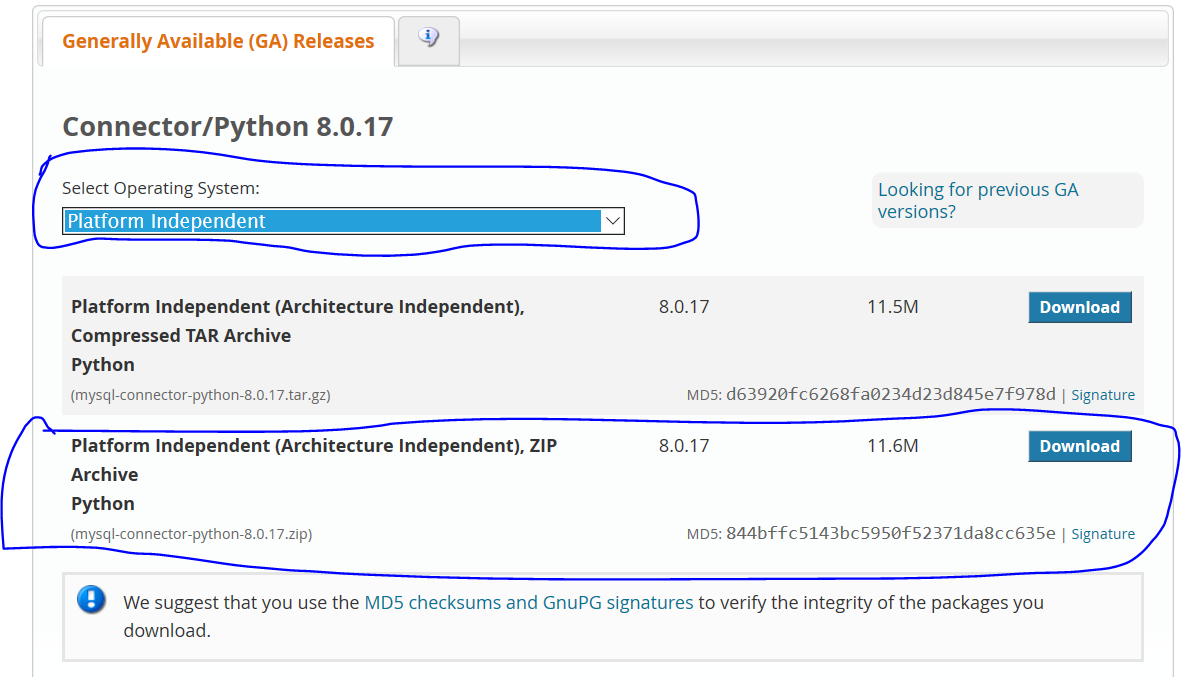Open the Signature link for the zip file

[1103, 534]
